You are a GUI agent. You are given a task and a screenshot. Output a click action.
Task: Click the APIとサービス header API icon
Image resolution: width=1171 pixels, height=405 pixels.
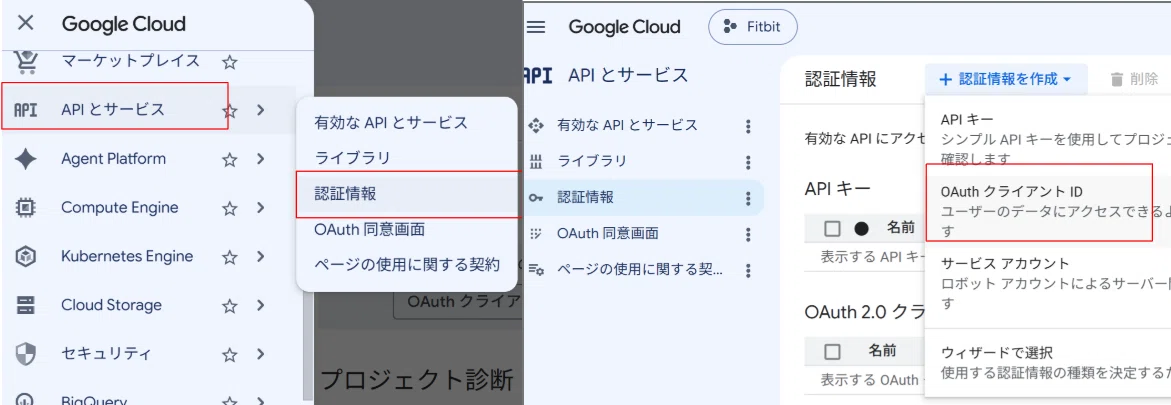point(538,75)
